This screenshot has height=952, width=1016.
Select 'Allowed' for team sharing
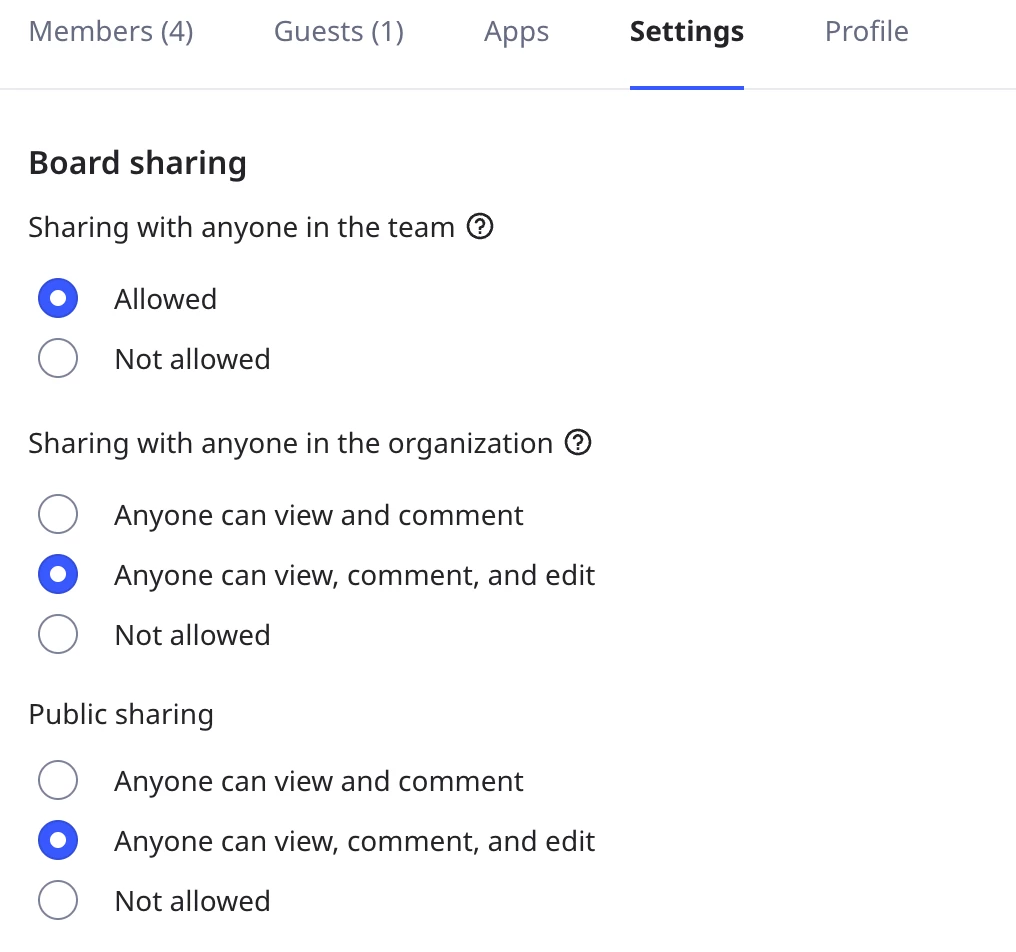pyautogui.click(x=58, y=299)
